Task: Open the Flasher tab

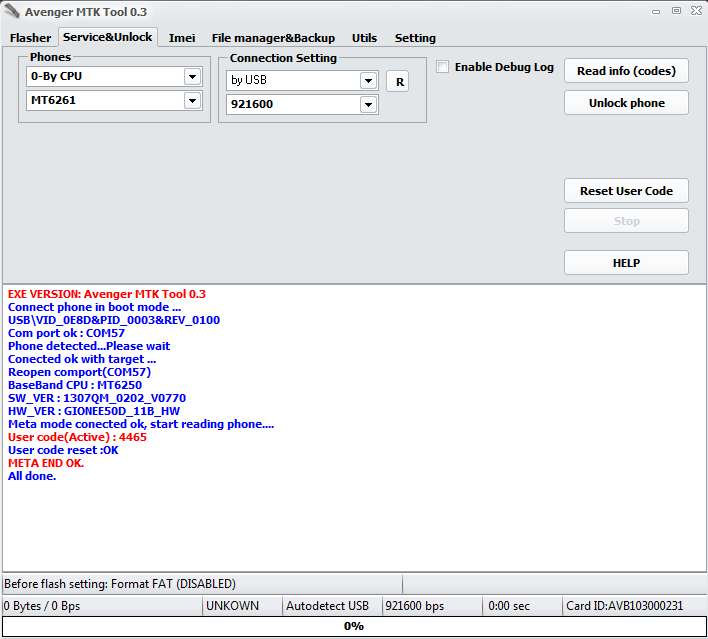Action: click(x=30, y=38)
